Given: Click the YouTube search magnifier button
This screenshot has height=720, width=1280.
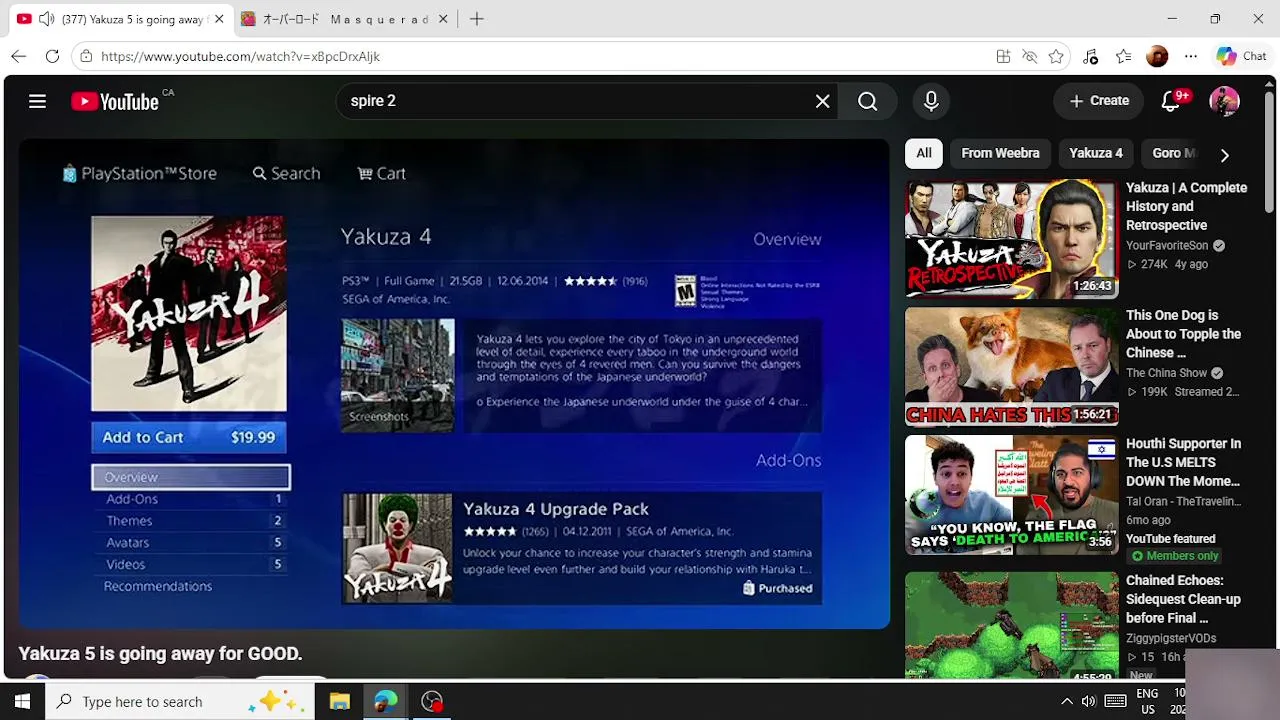Looking at the screenshot, I should point(867,101).
